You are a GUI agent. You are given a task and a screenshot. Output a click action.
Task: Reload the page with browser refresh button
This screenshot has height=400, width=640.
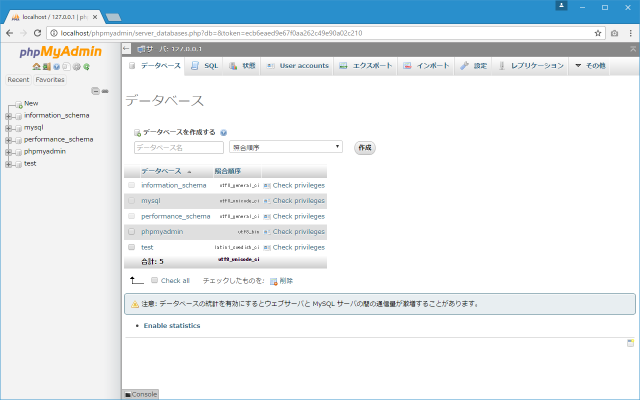[37, 33]
